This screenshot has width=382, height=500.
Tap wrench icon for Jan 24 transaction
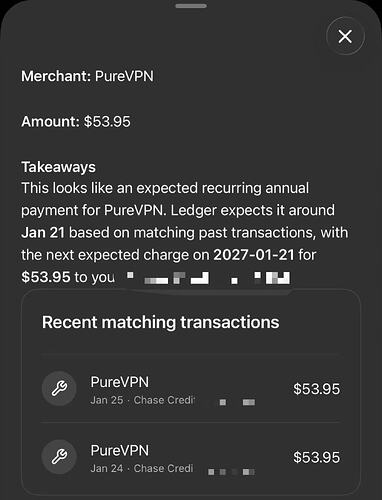pos(59,457)
